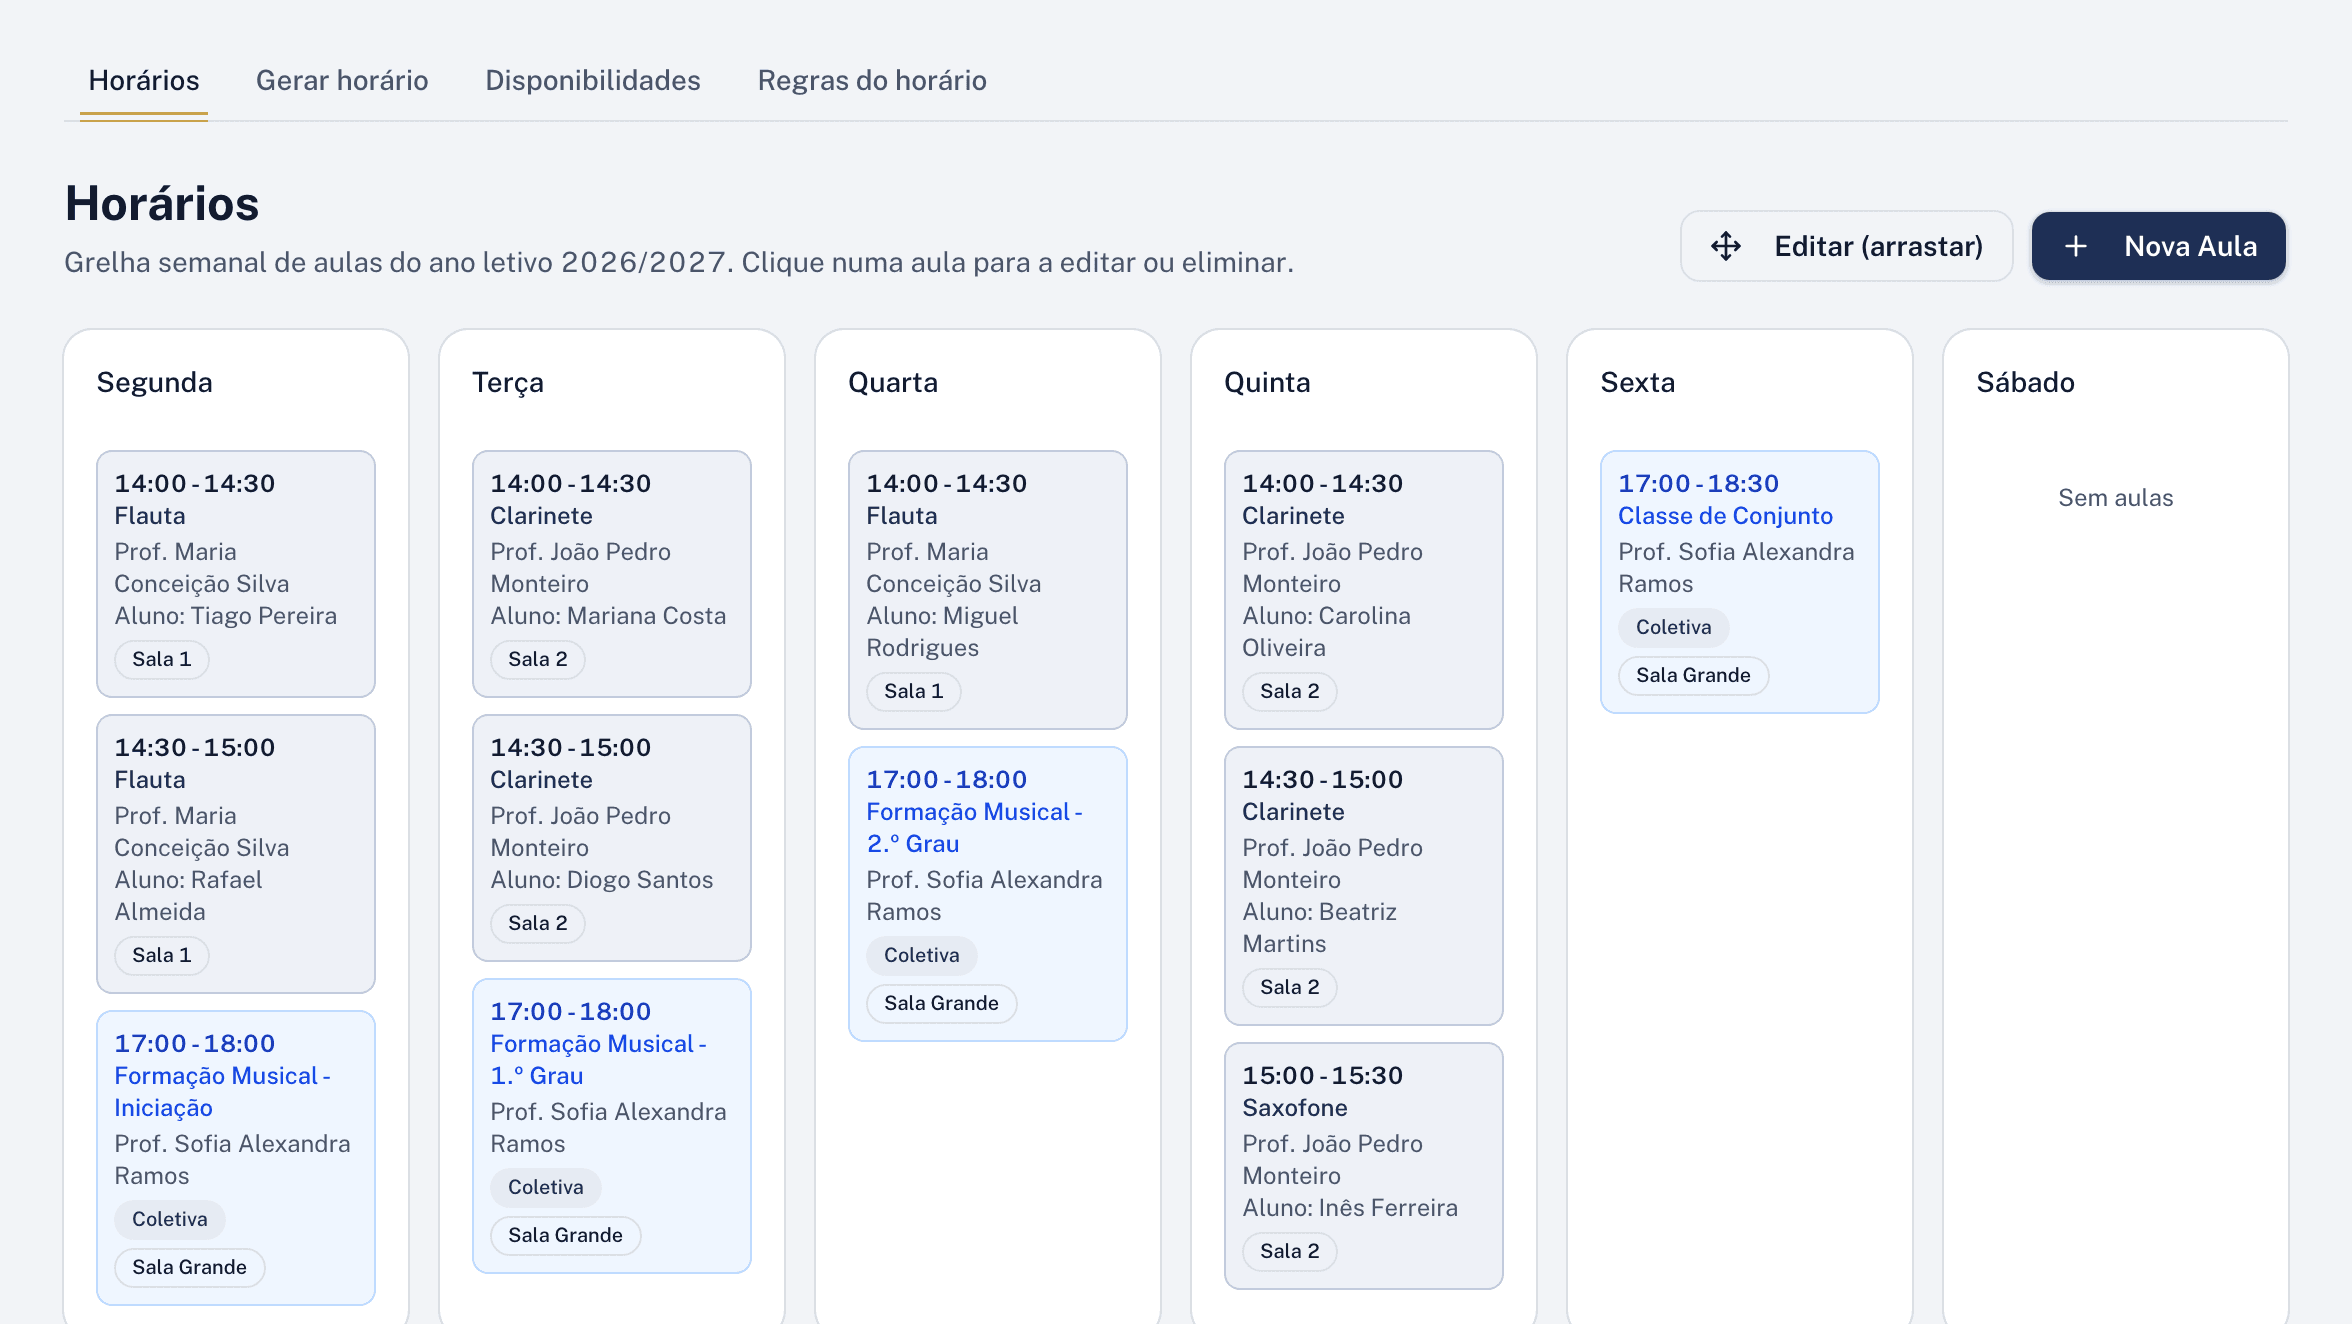Click Sala 2 tag on Mariana Costa lesson
The width and height of the screenshot is (2352, 1324).
[x=538, y=659]
